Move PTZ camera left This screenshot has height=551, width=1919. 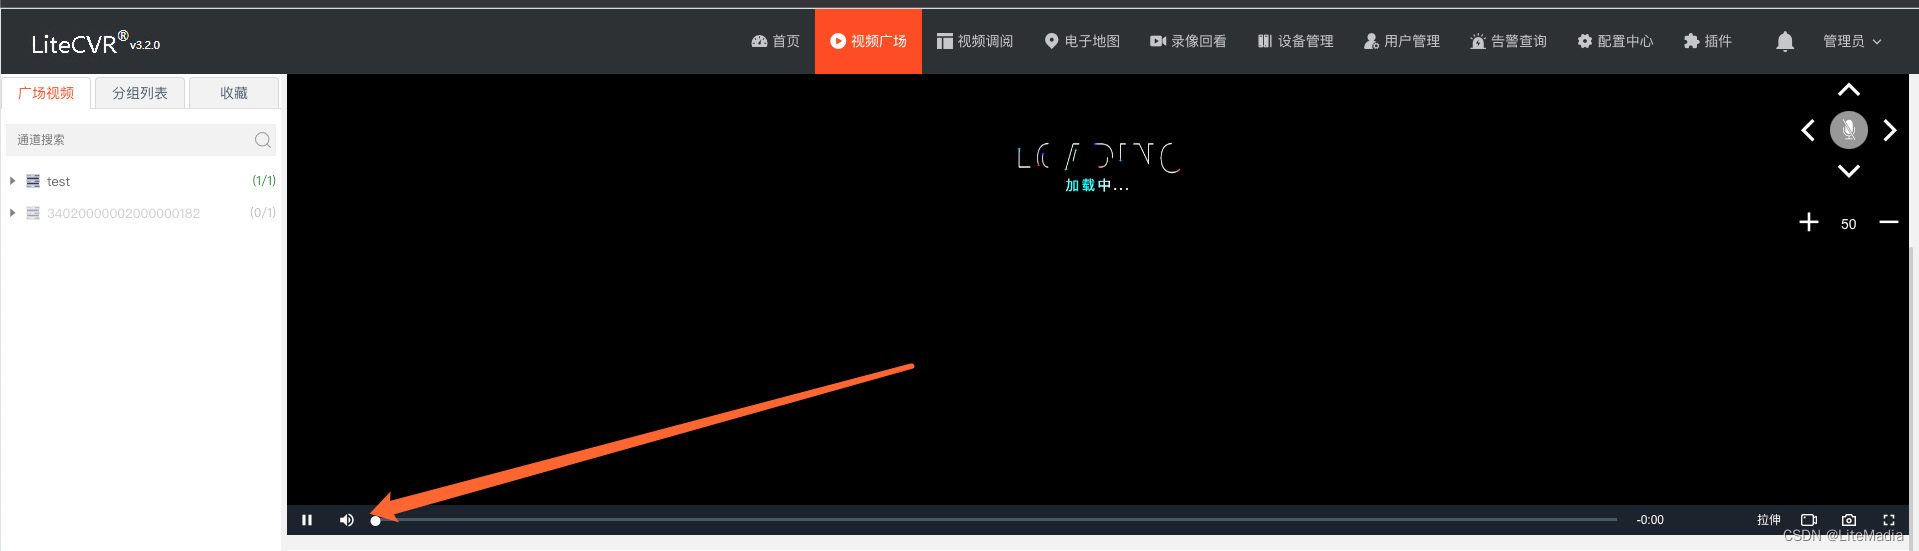(x=1808, y=130)
